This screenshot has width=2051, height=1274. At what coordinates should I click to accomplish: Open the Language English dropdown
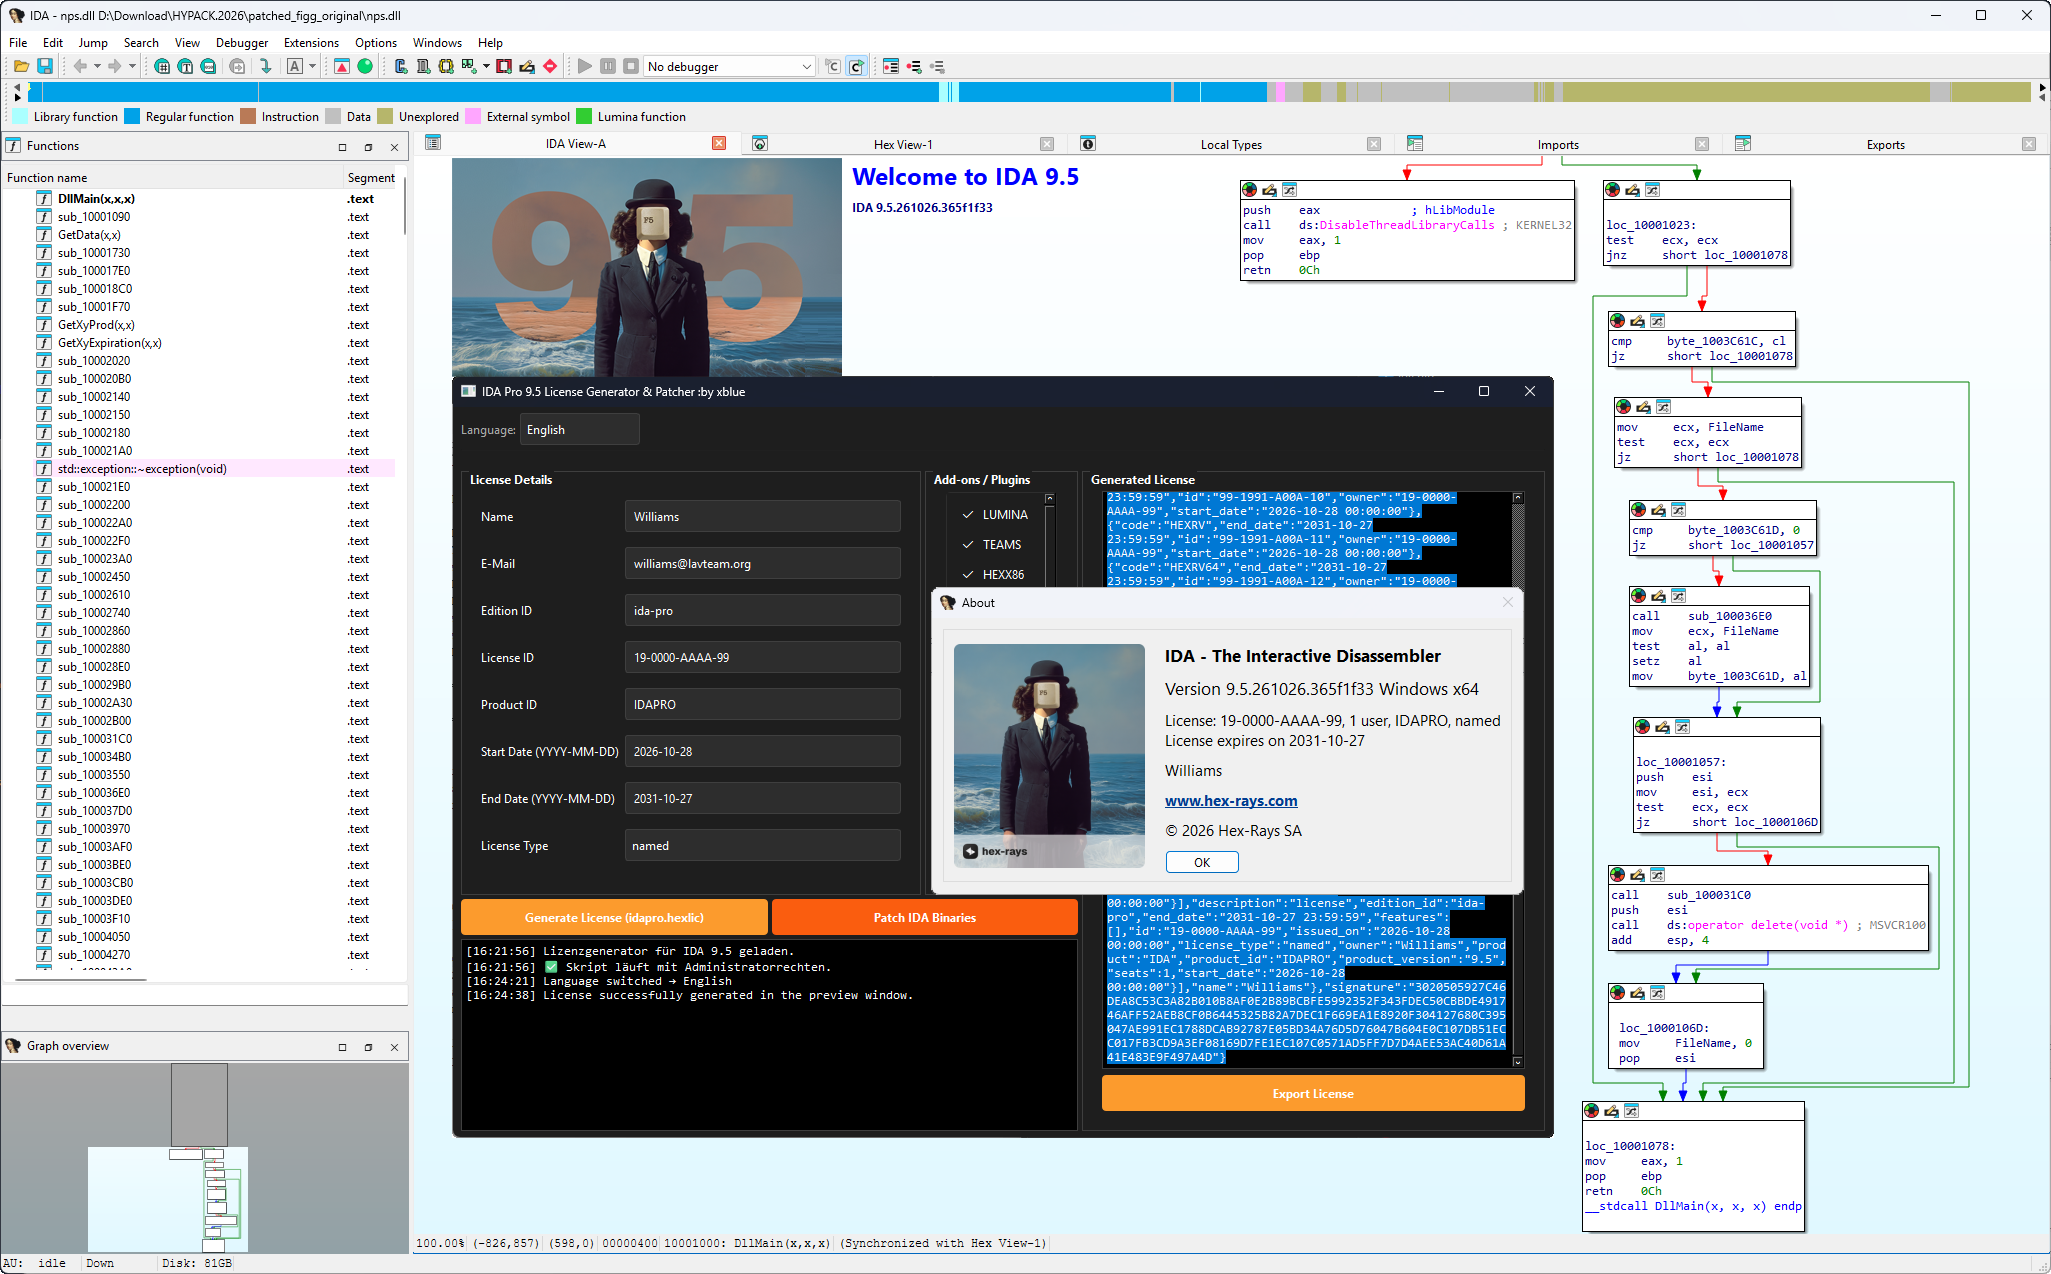580,430
